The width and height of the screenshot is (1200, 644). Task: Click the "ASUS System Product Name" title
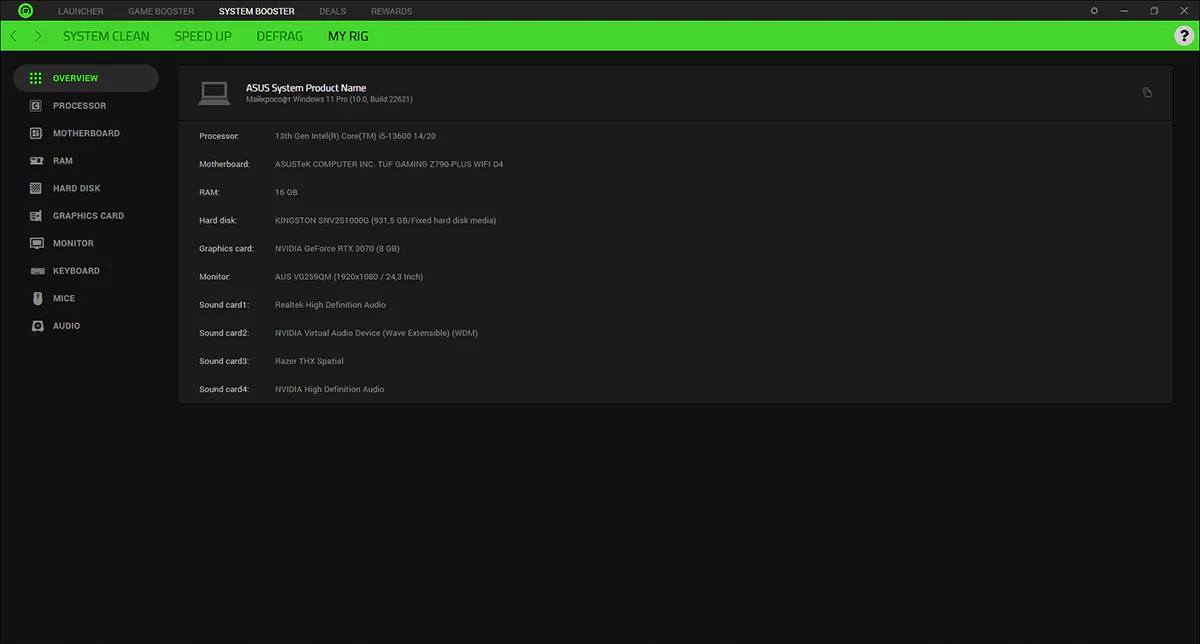click(306, 88)
